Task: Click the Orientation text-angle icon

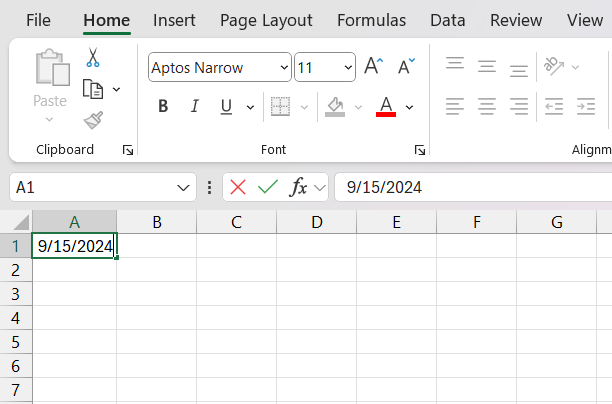Action: tap(554, 66)
